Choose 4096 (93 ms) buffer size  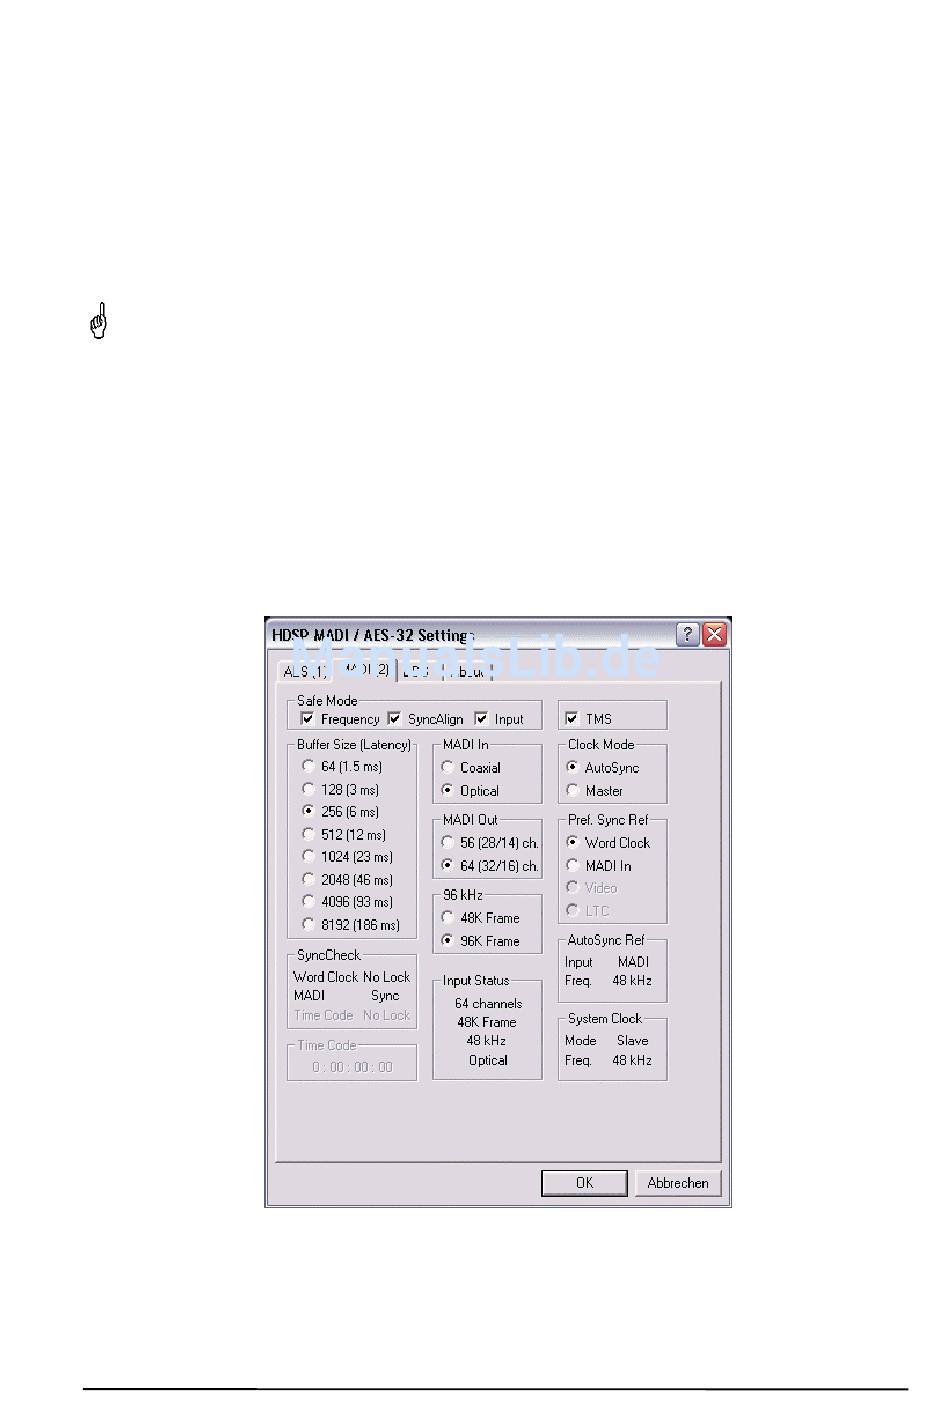pos(308,901)
